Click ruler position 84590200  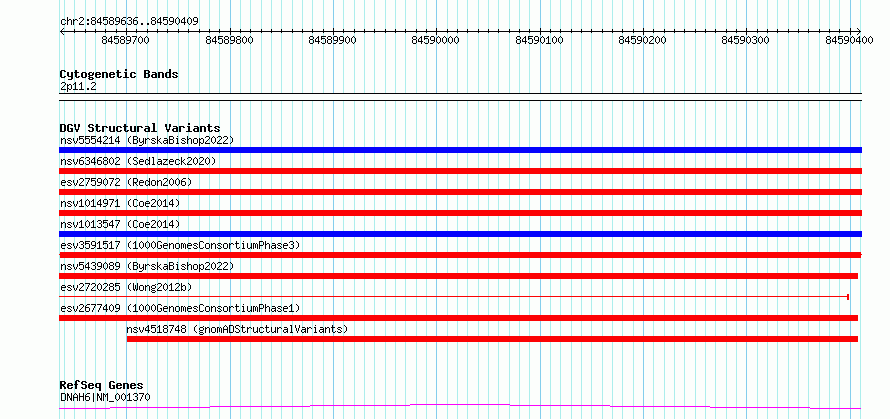pyautogui.click(x=643, y=40)
